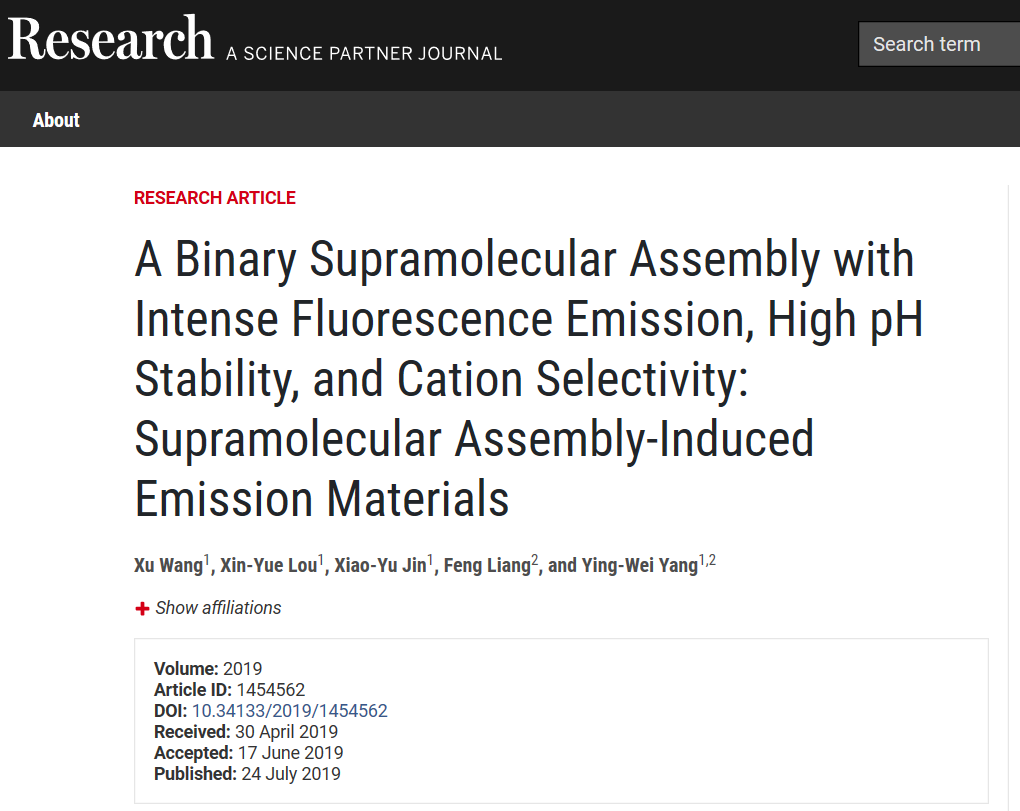Open the DOI link 10.34133/2019/1454562
Viewport: 1020px width, 811px height.
tap(289, 711)
